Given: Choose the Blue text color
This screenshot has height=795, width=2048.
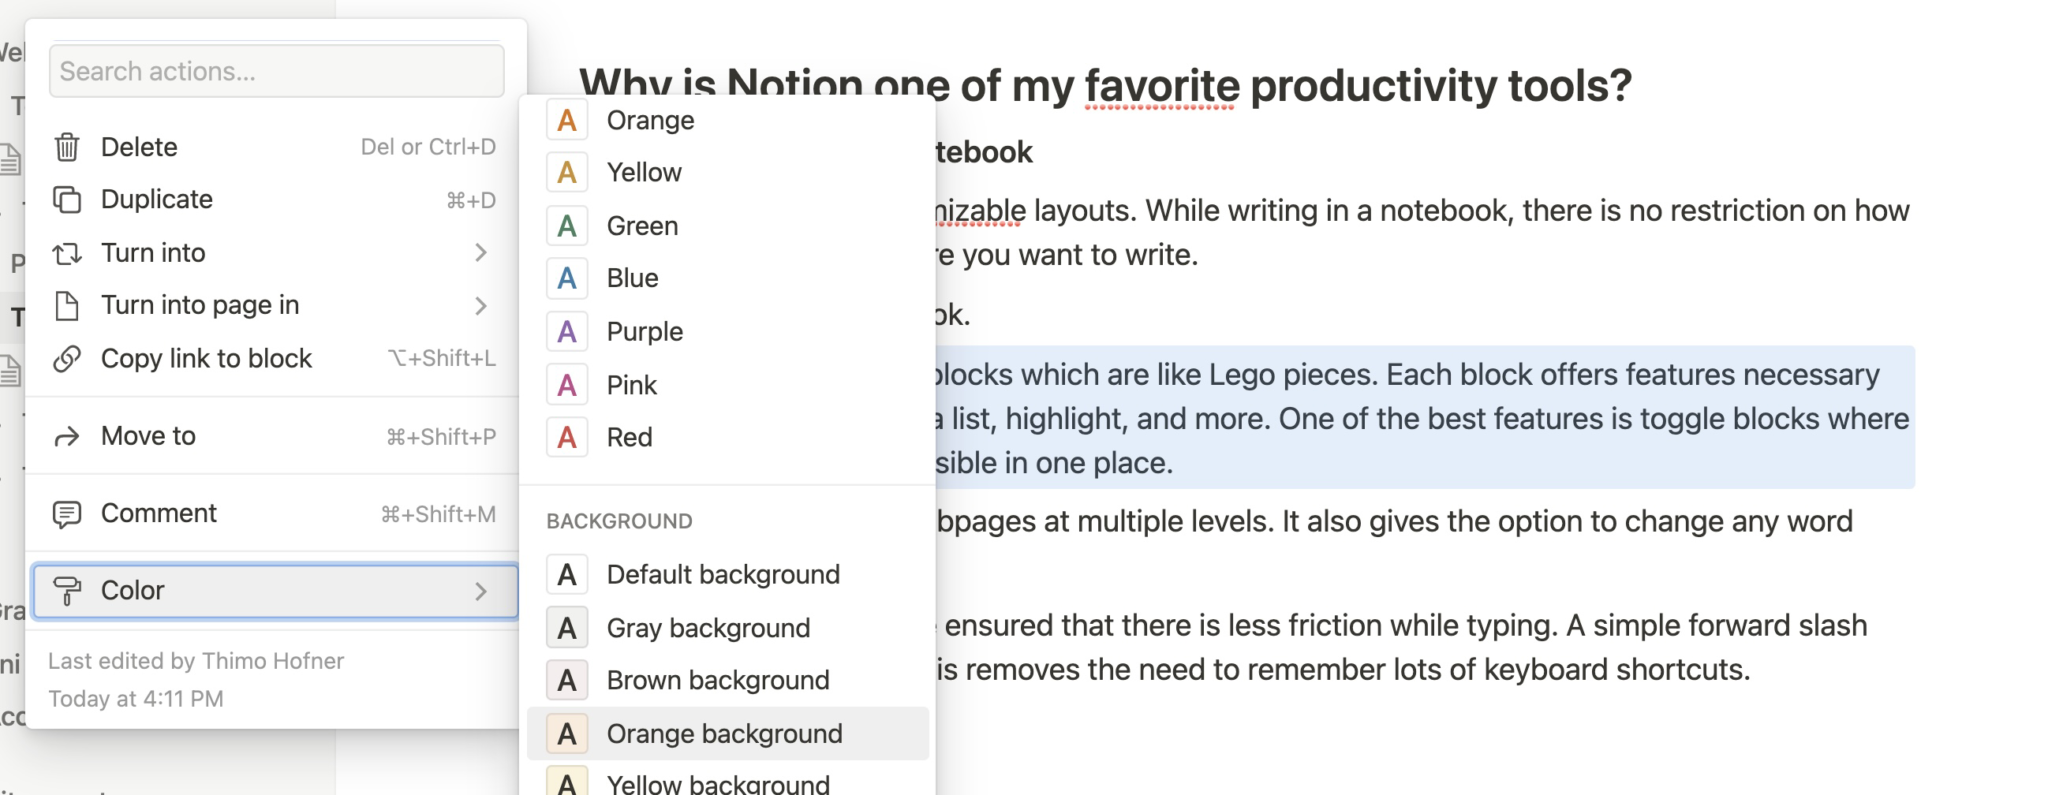Looking at the screenshot, I should point(632,278).
